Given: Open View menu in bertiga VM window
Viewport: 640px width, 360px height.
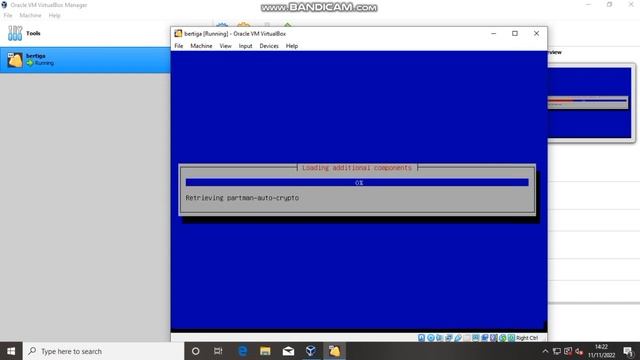Looking at the screenshot, I should [x=225, y=46].
